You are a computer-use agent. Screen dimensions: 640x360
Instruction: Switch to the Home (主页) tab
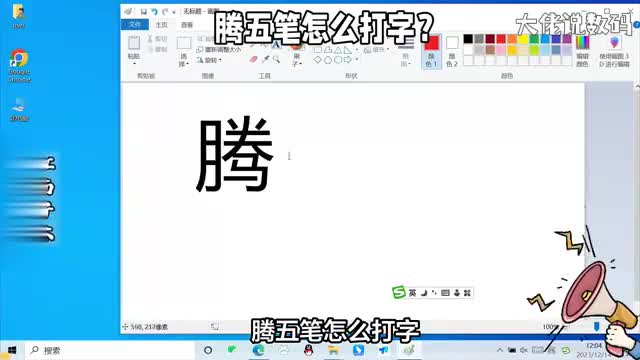[x=162, y=25]
